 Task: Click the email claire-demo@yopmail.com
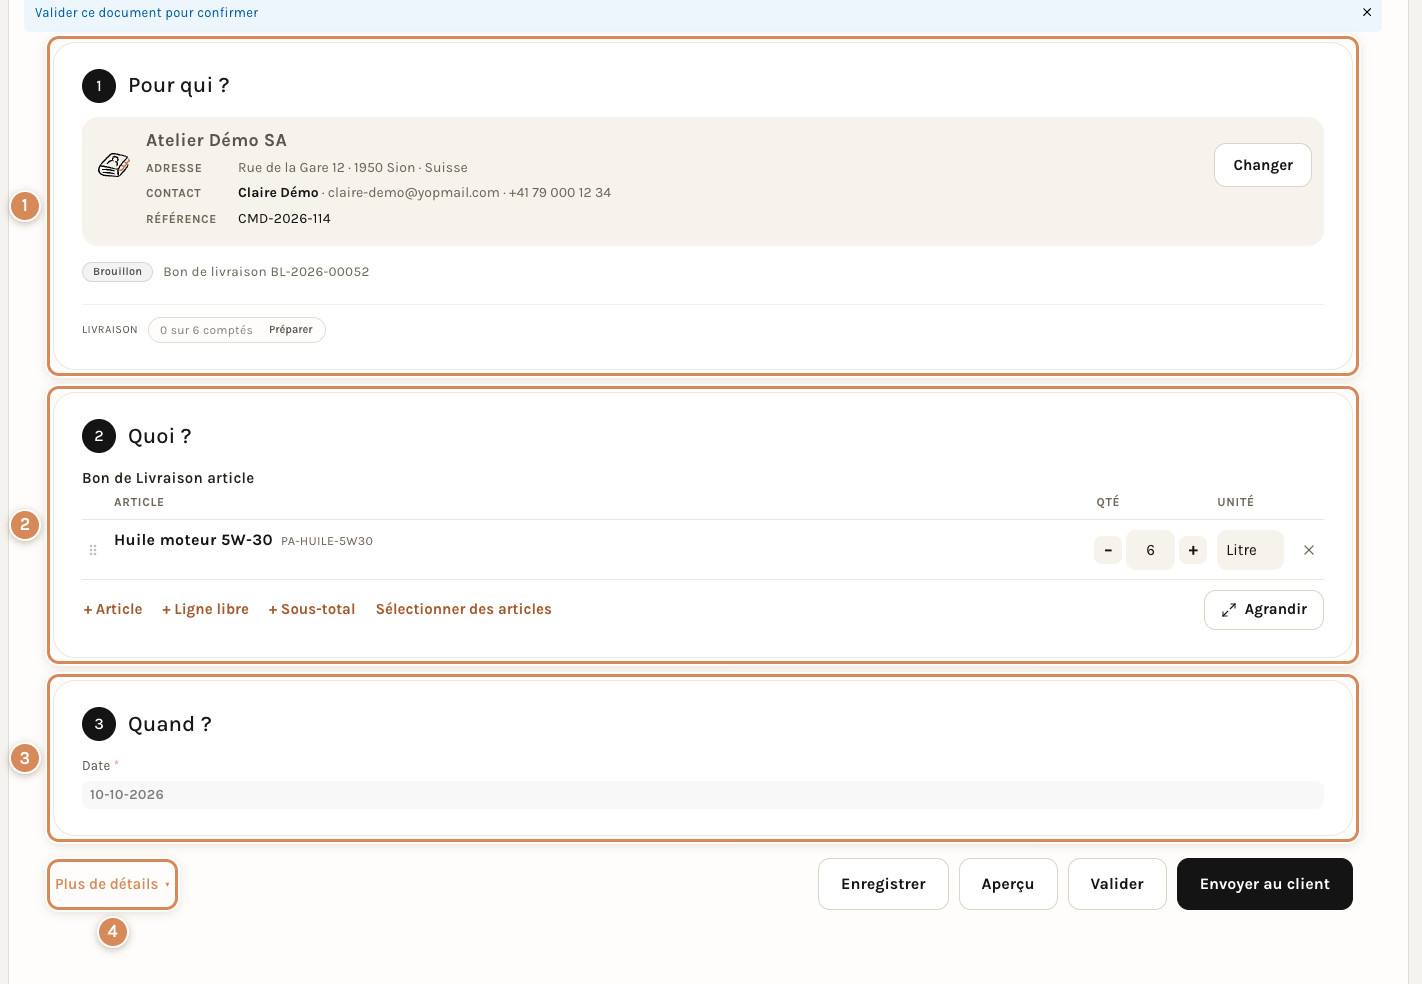414,193
